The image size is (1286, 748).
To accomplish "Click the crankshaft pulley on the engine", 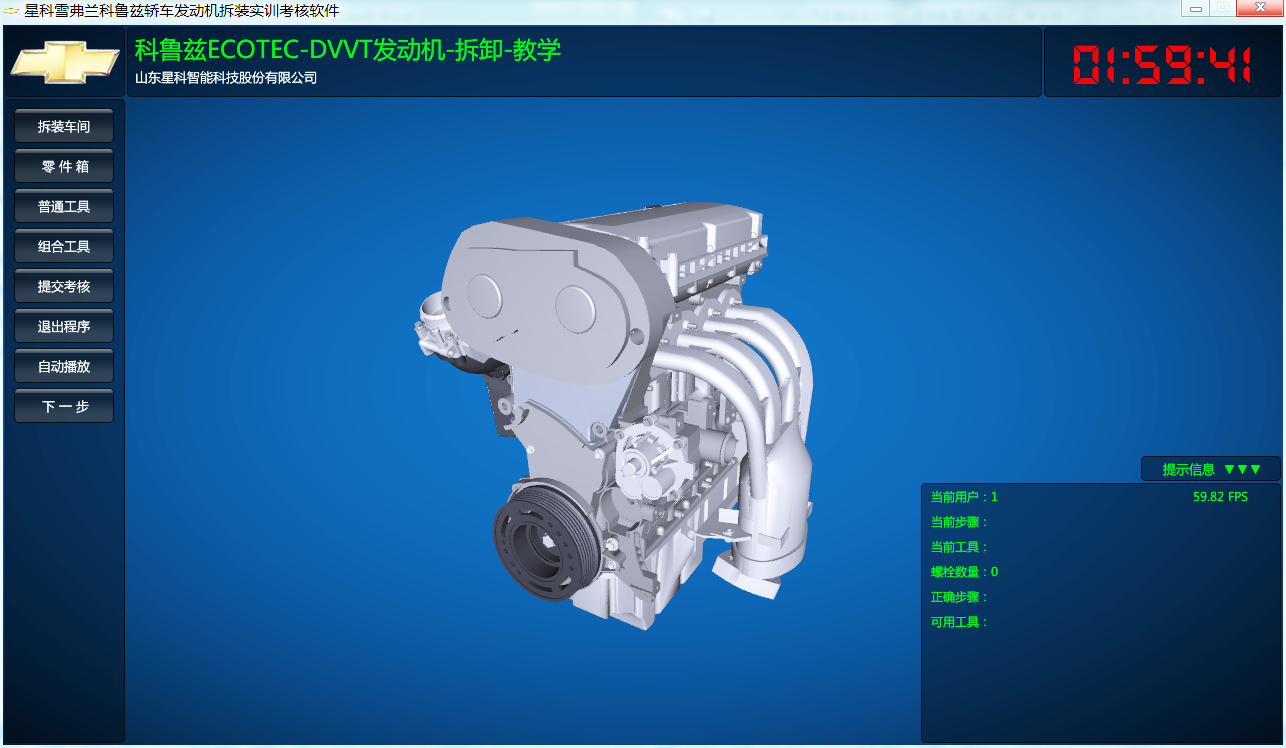I will coord(545,545).
